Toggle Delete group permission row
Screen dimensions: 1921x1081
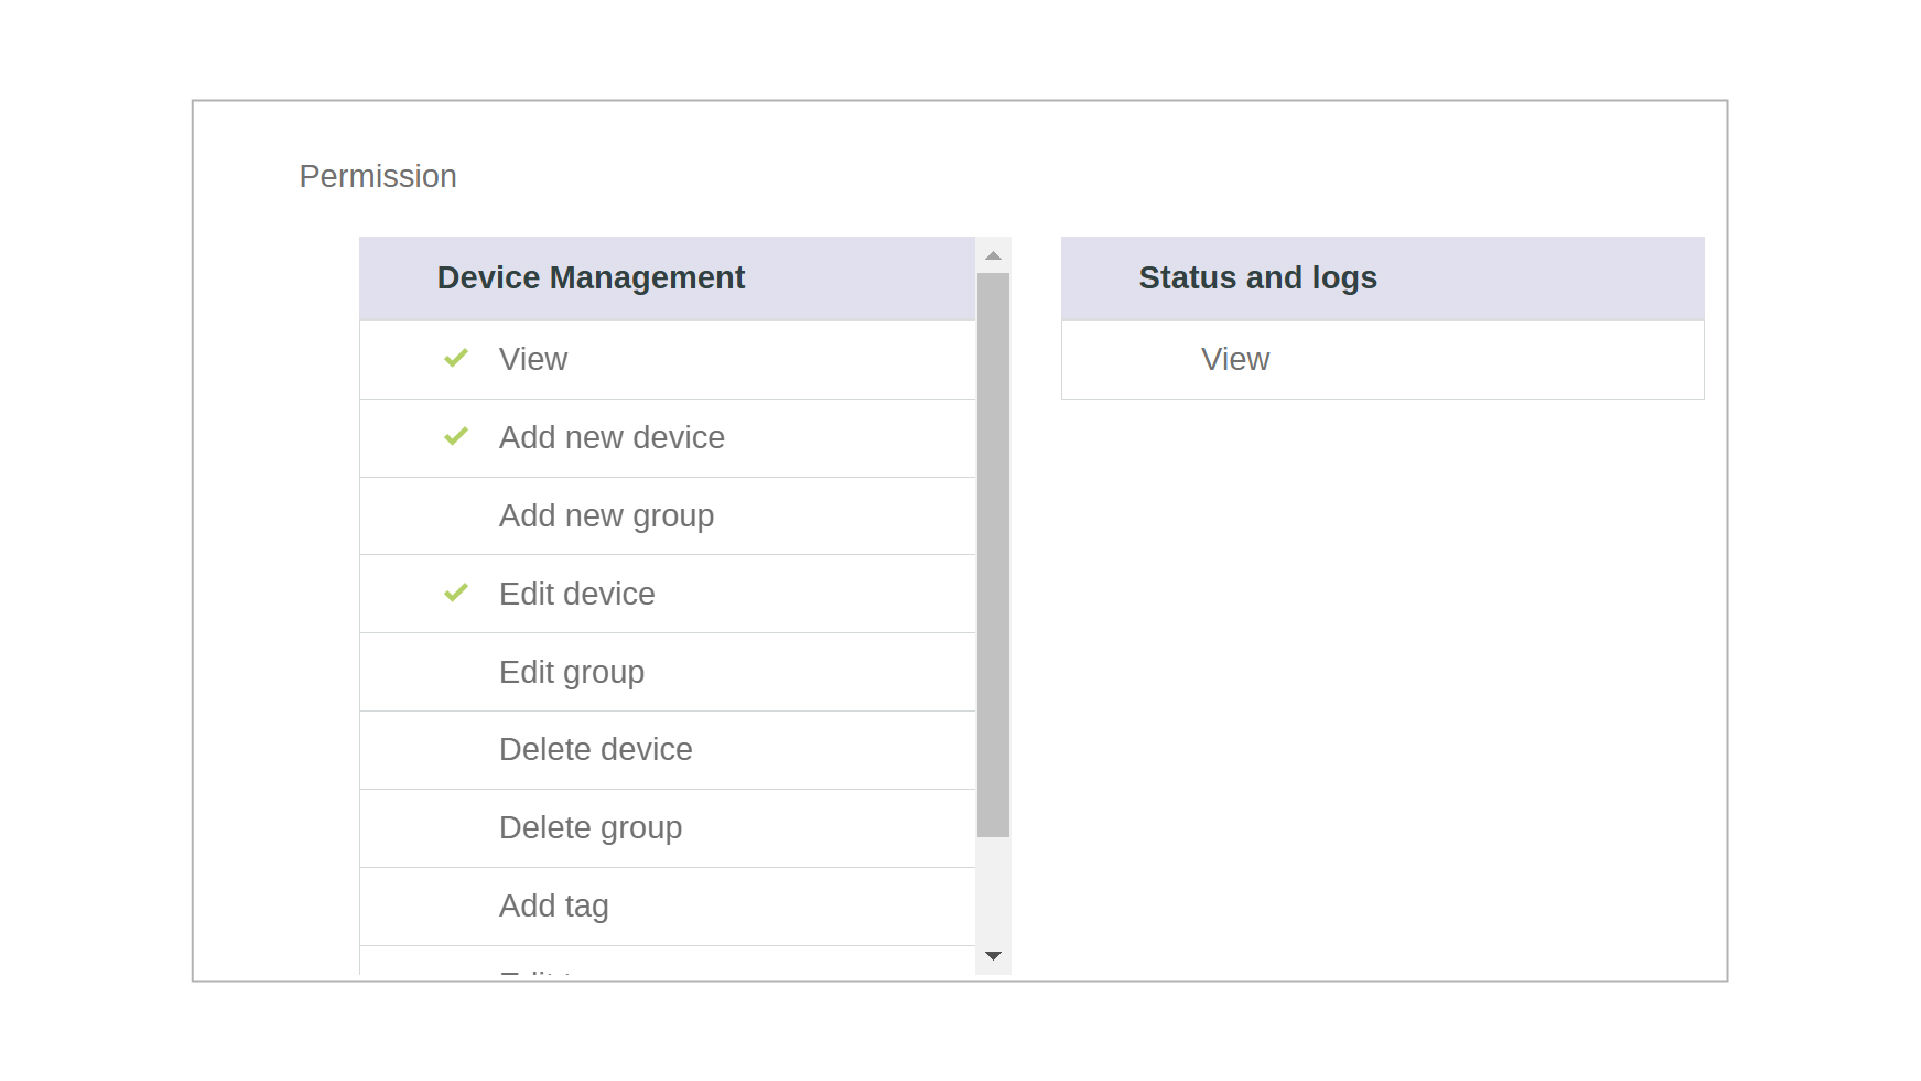590,828
